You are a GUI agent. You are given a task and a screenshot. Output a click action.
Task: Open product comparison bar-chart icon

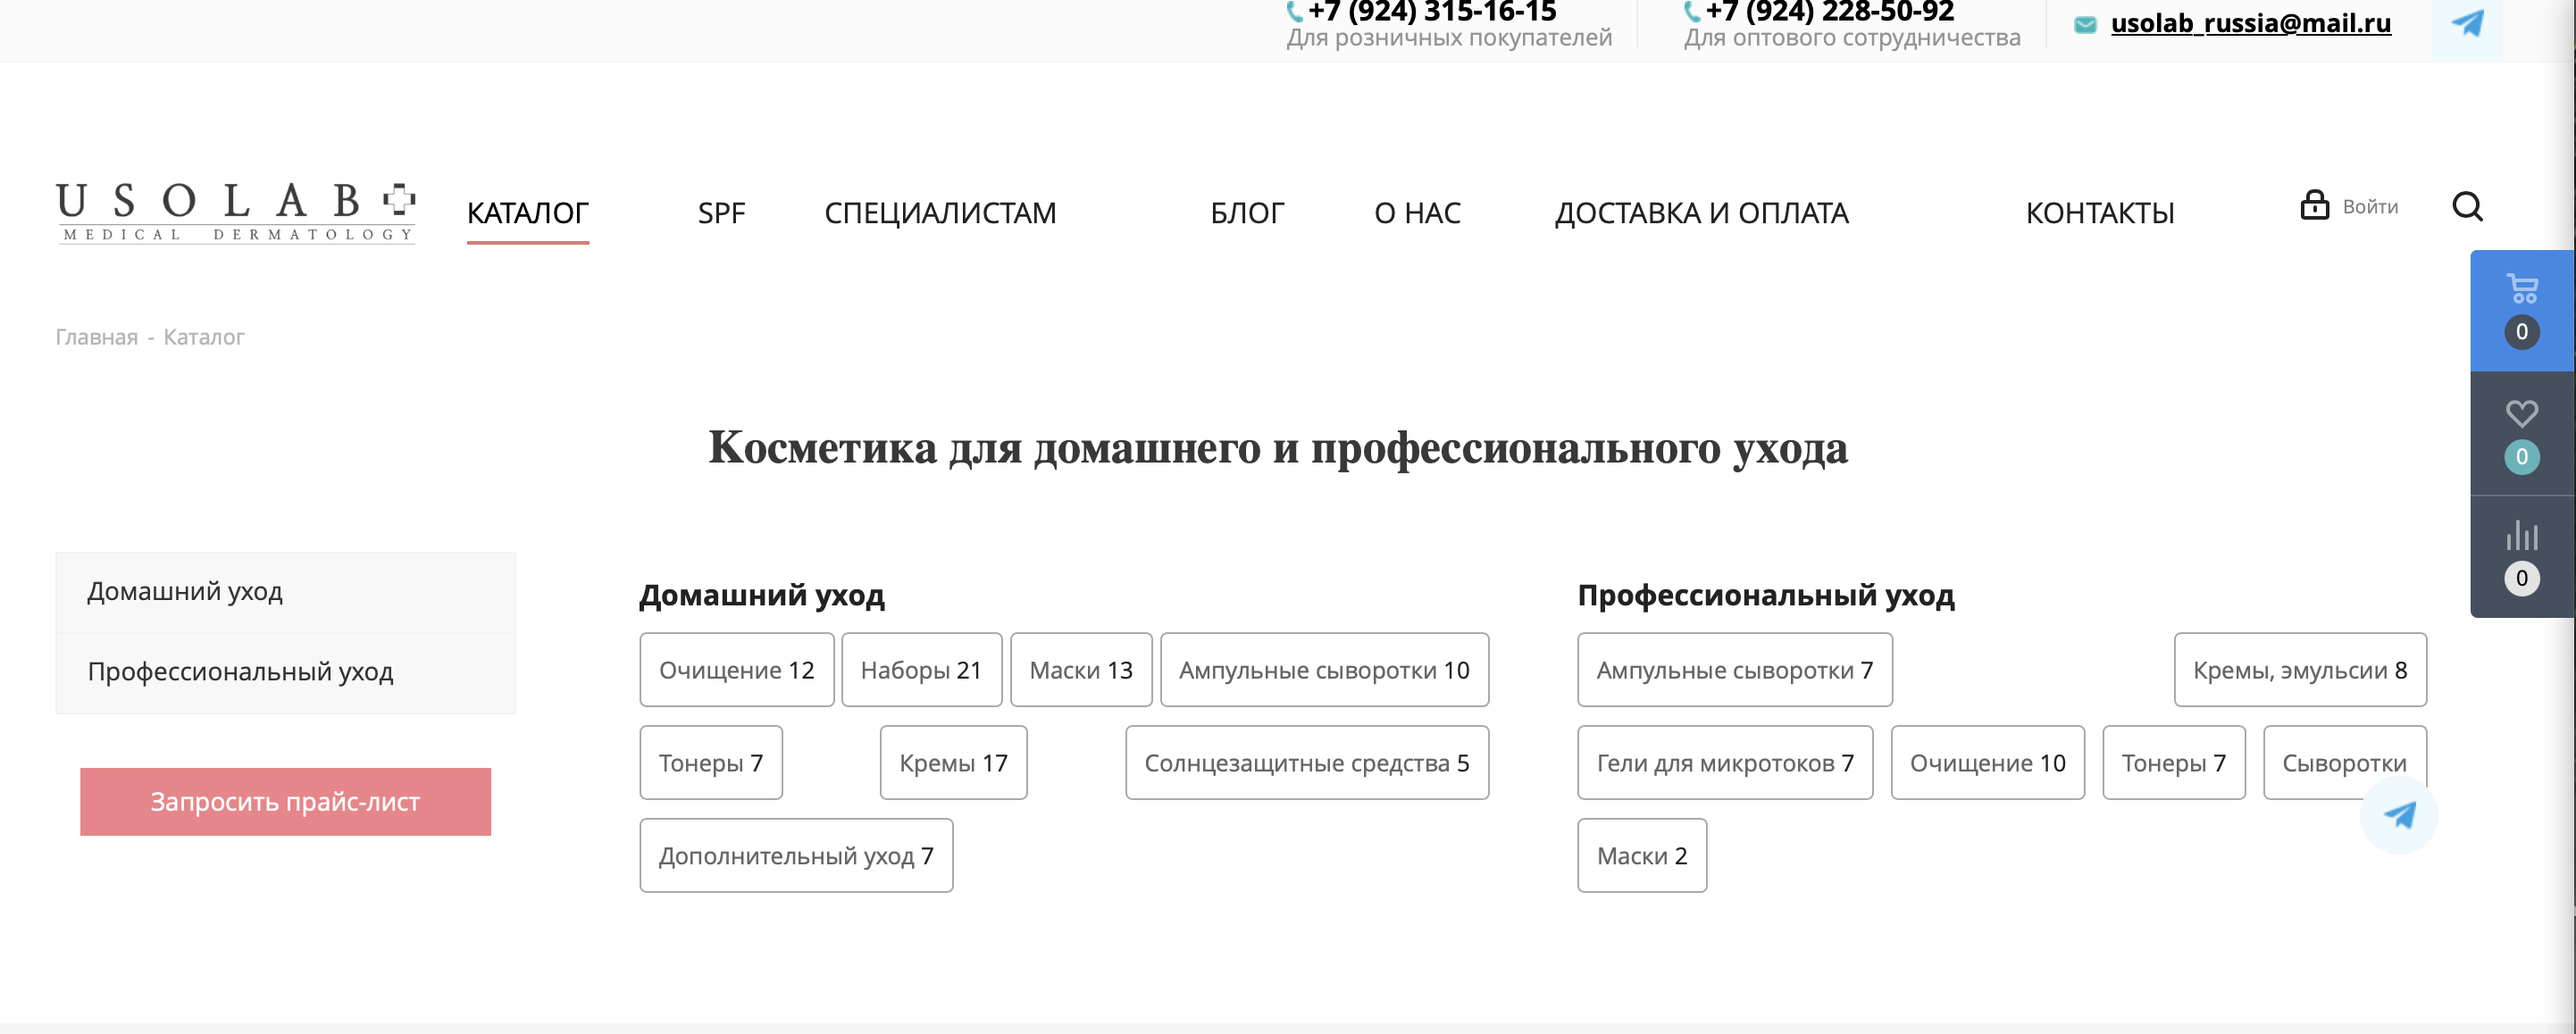[x=2521, y=536]
